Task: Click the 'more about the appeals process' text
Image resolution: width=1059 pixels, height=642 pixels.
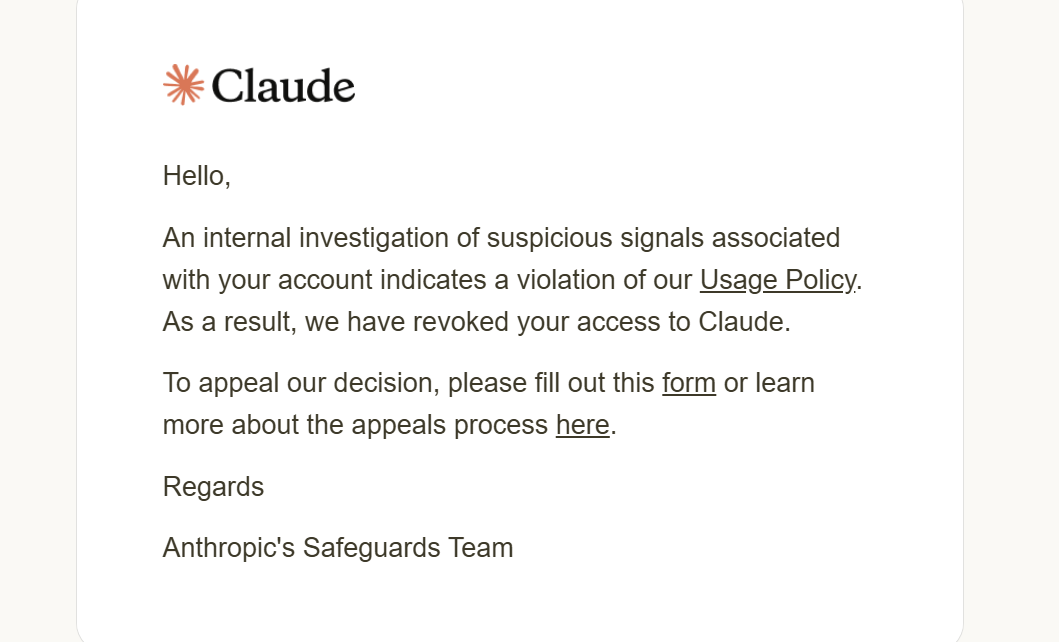Action: (355, 425)
